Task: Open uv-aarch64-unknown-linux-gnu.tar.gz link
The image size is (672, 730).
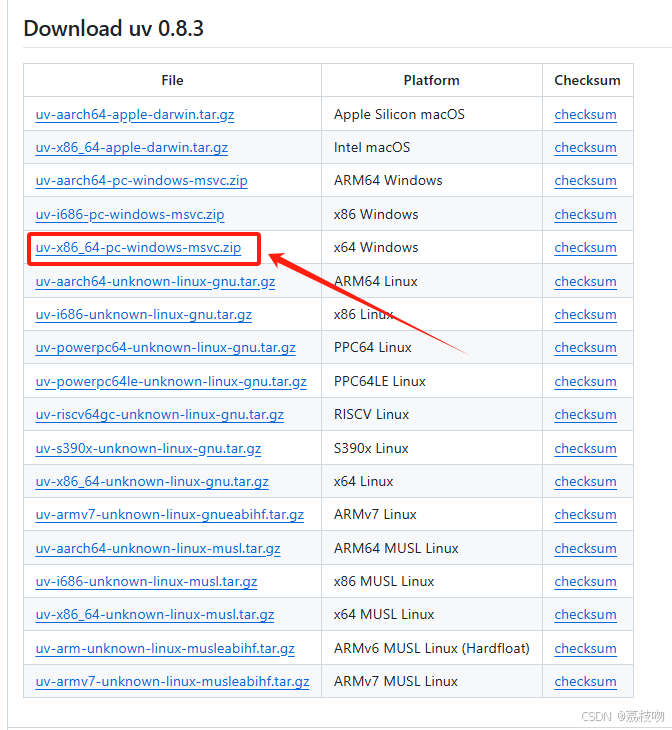Action: (x=155, y=282)
